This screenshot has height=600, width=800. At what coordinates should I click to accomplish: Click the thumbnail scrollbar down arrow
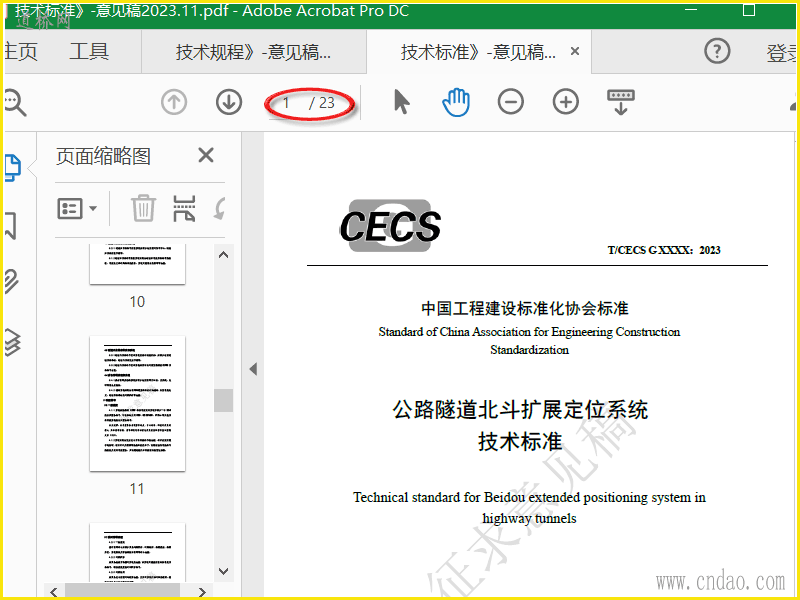tap(223, 571)
